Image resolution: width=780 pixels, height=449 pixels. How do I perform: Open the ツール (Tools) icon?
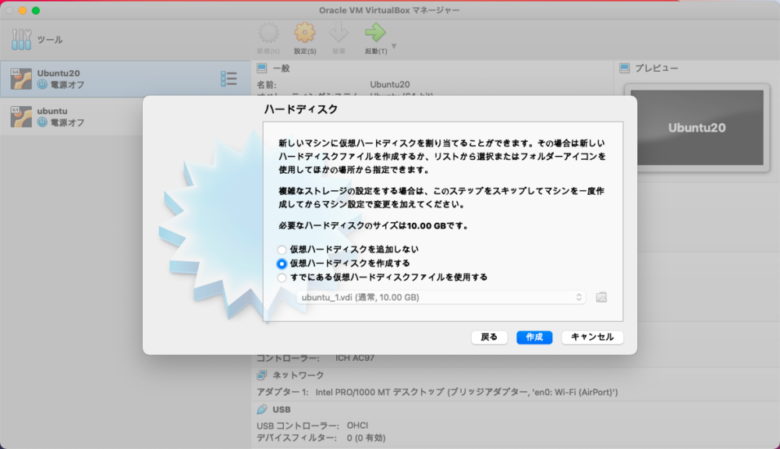21,39
